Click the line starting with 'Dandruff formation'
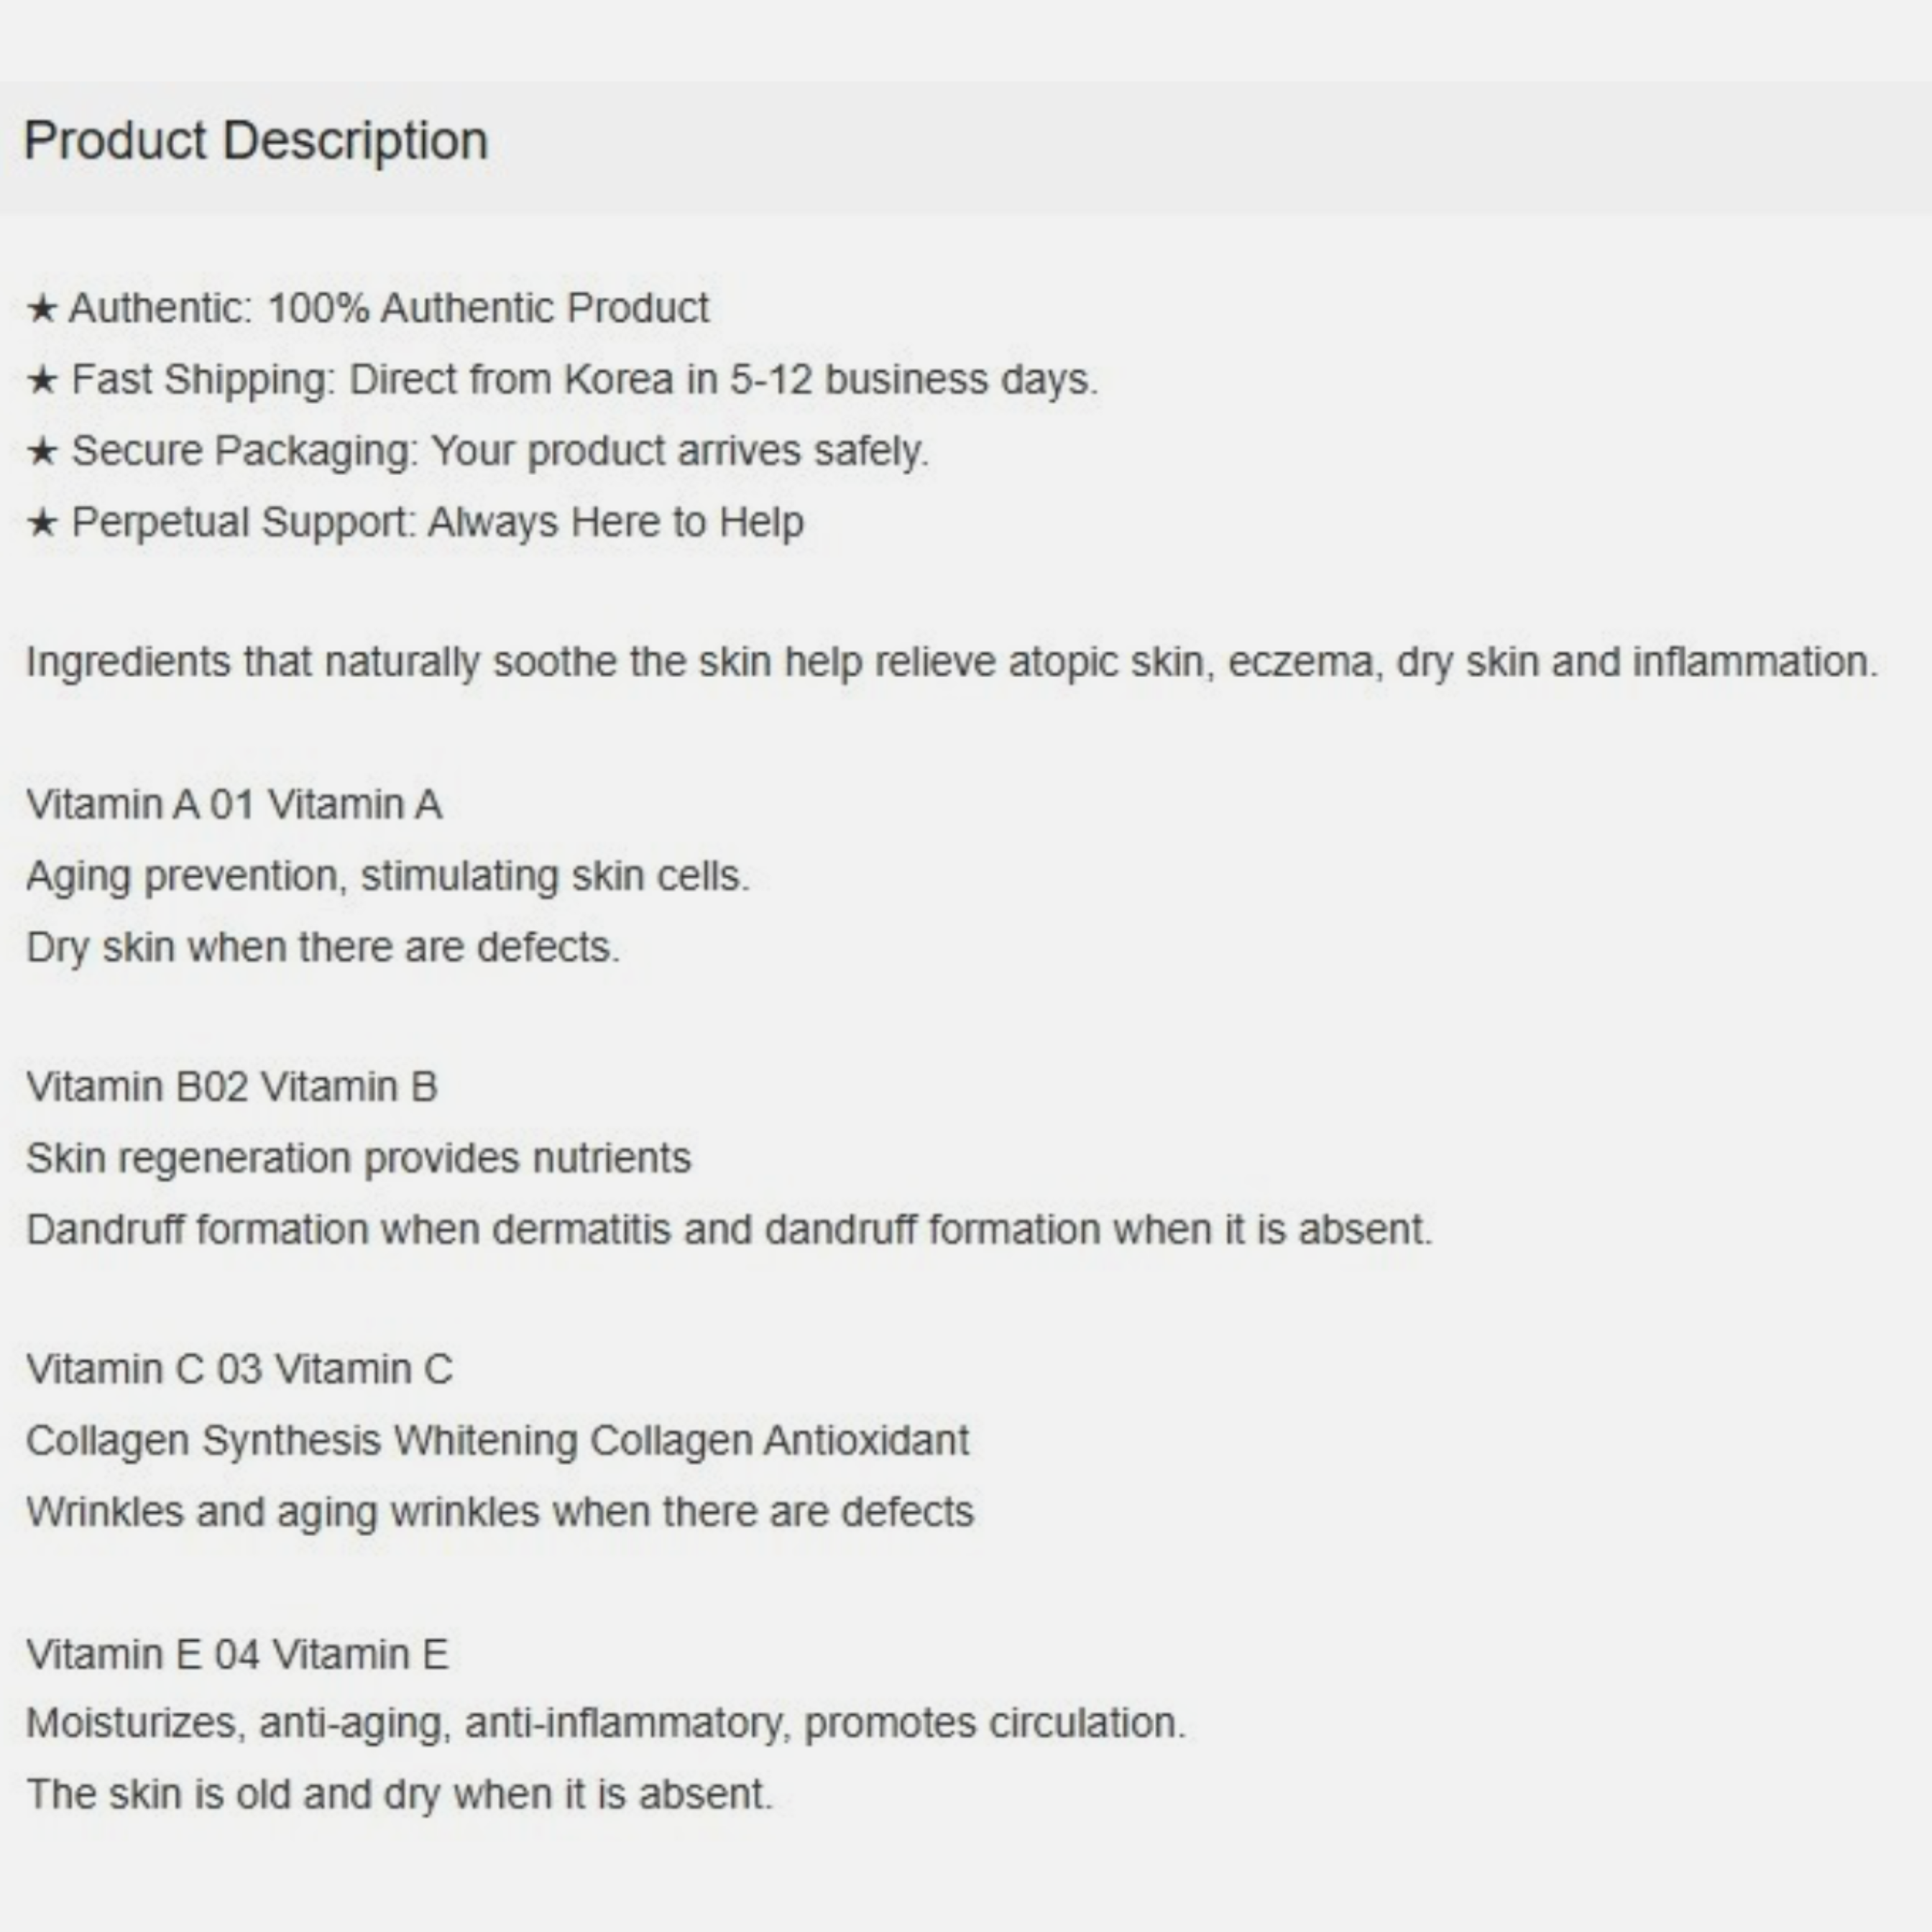This screenshot has height=1932, width=1932. click(729, 1229)
